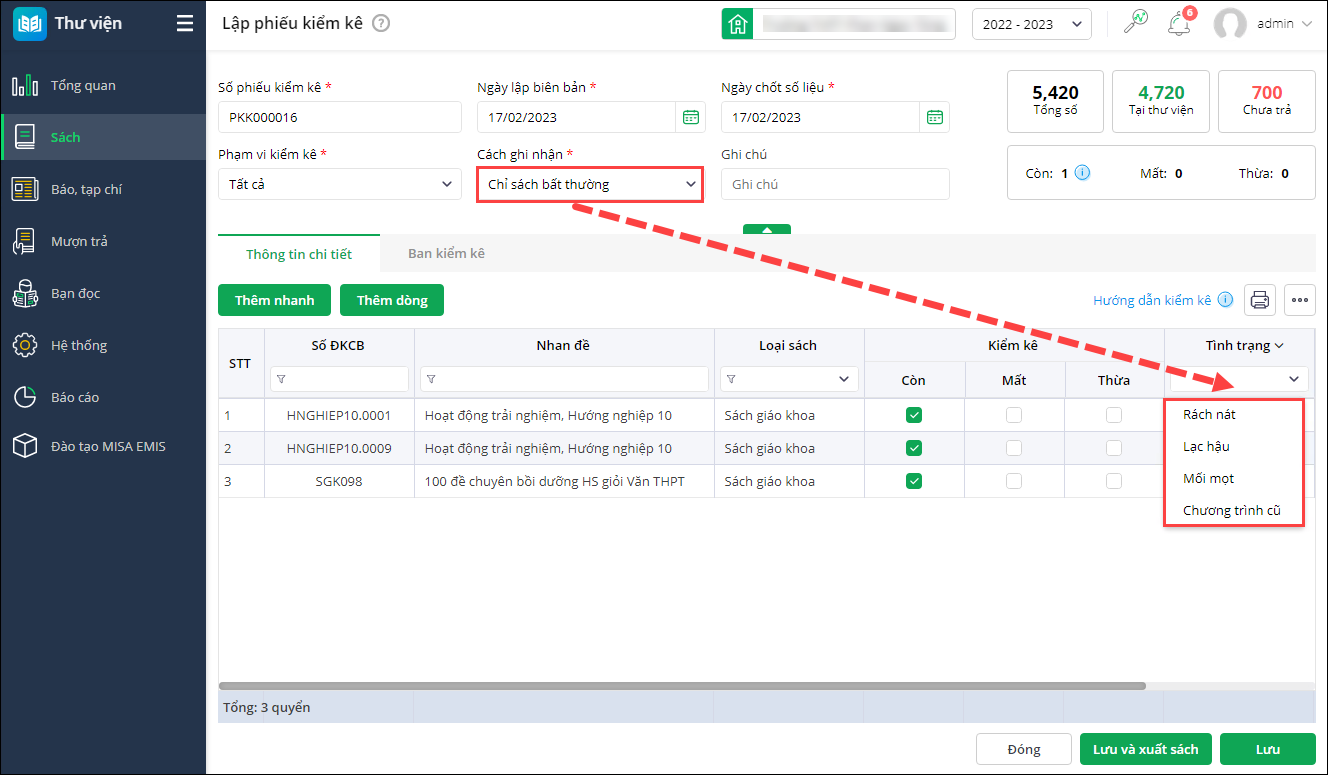1328x775 pixels.
Task: Check Thừa for HNGHIEP10.0001
Action: [1114, 415]
